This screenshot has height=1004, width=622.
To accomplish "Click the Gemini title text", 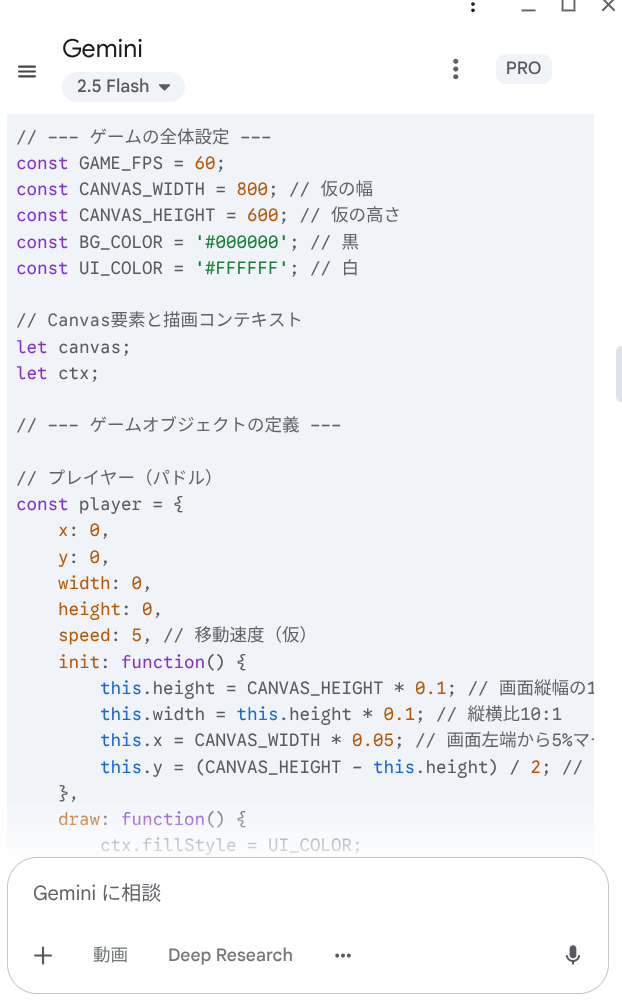I will click(102, 49).
